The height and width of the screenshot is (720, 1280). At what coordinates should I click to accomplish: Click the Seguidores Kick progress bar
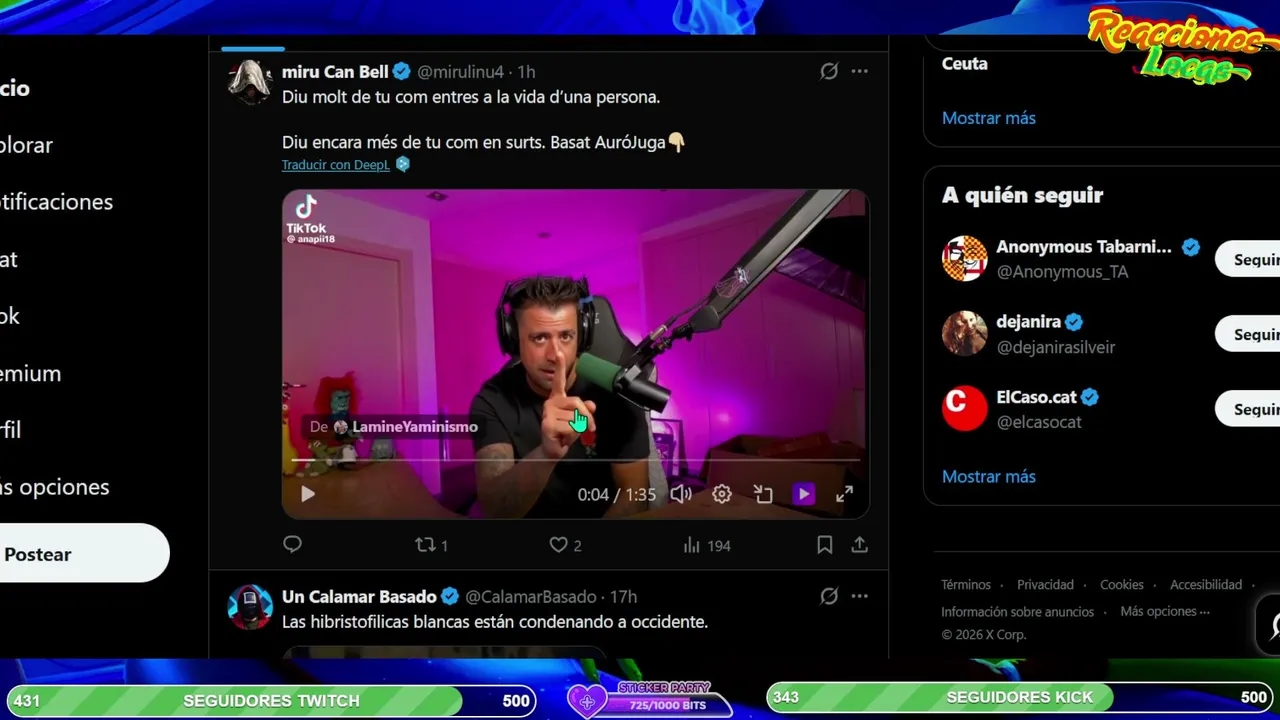1020,697
